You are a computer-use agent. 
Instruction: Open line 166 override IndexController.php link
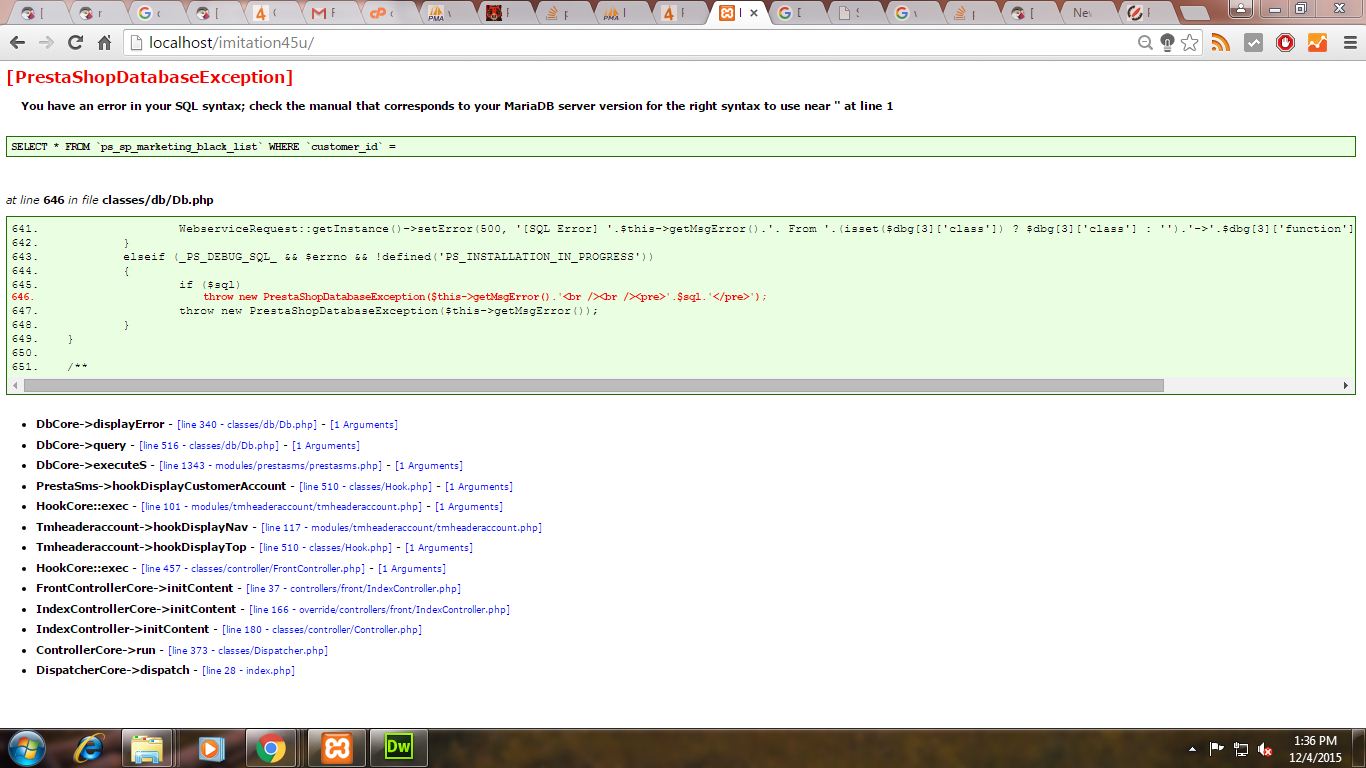pyautogui.click(x=379, y=610)
